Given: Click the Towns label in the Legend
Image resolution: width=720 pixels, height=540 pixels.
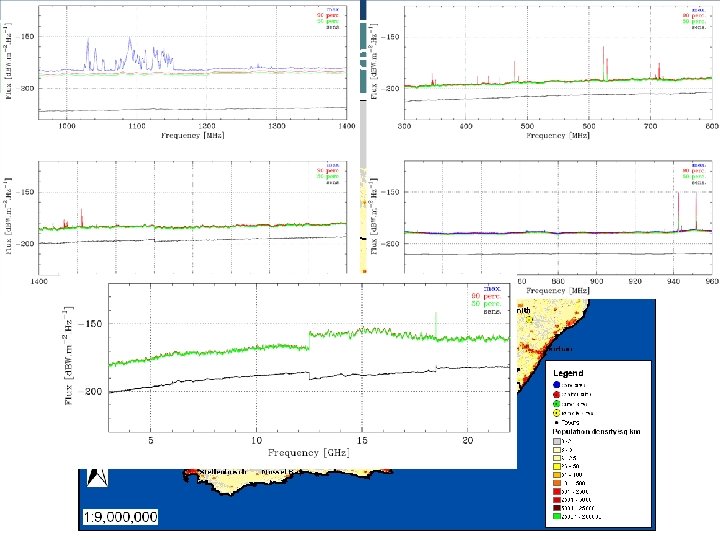Looking at the screenshot, I should click(x=570, y=422).
